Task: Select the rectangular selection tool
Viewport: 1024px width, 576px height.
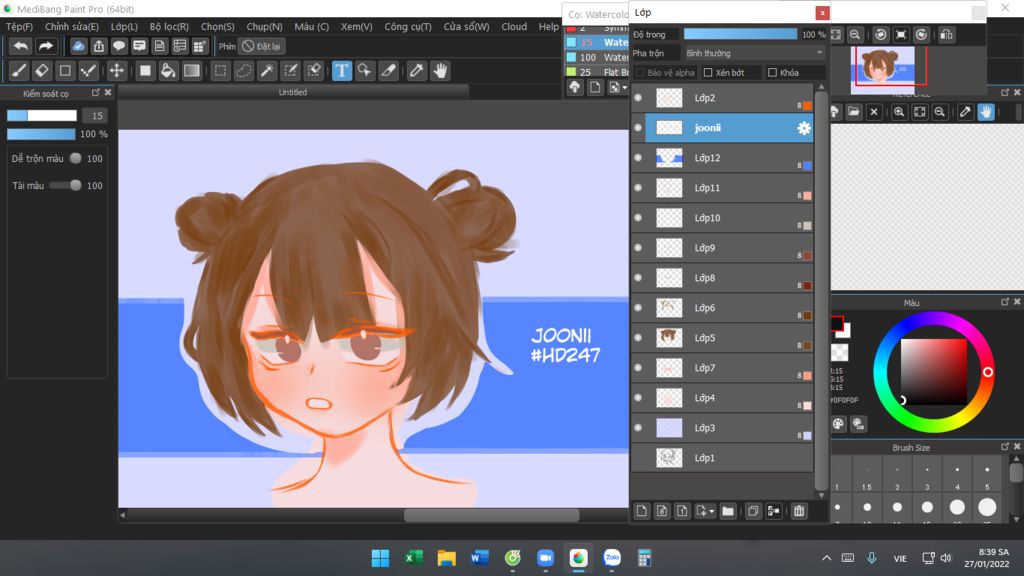Action: pyautogui.click(x=221, y=71)
